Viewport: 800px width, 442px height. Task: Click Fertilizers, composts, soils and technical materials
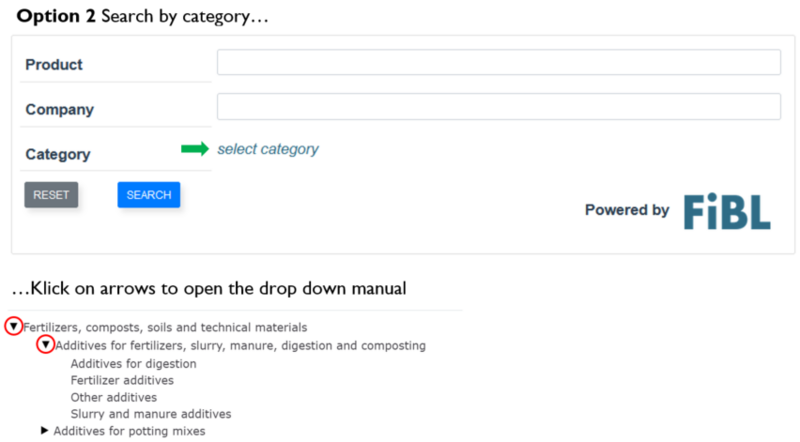165,327
